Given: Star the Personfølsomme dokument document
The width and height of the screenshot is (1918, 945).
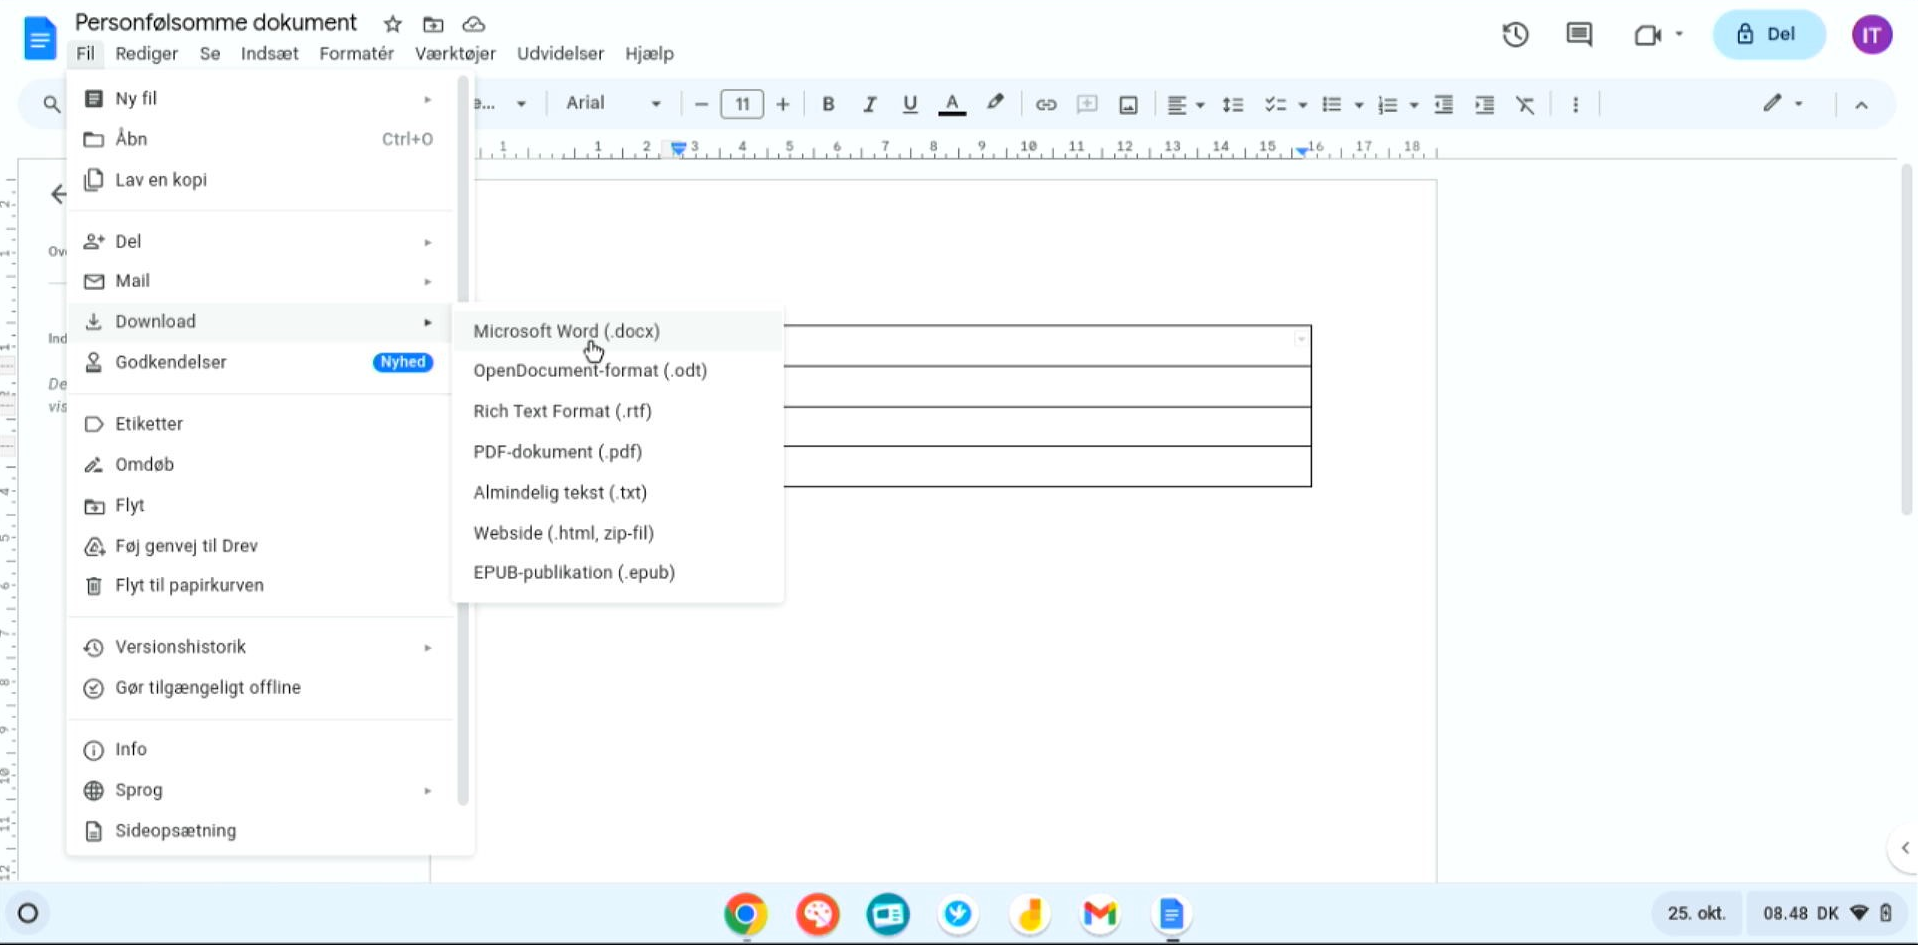Looking at the screenshot, I should pos(392,24).
